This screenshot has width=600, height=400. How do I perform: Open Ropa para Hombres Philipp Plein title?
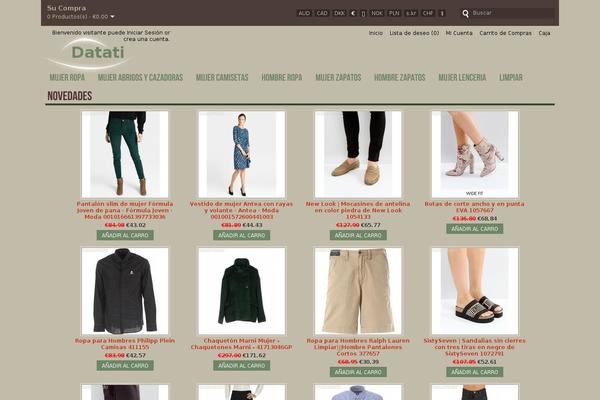coord(125,344)
